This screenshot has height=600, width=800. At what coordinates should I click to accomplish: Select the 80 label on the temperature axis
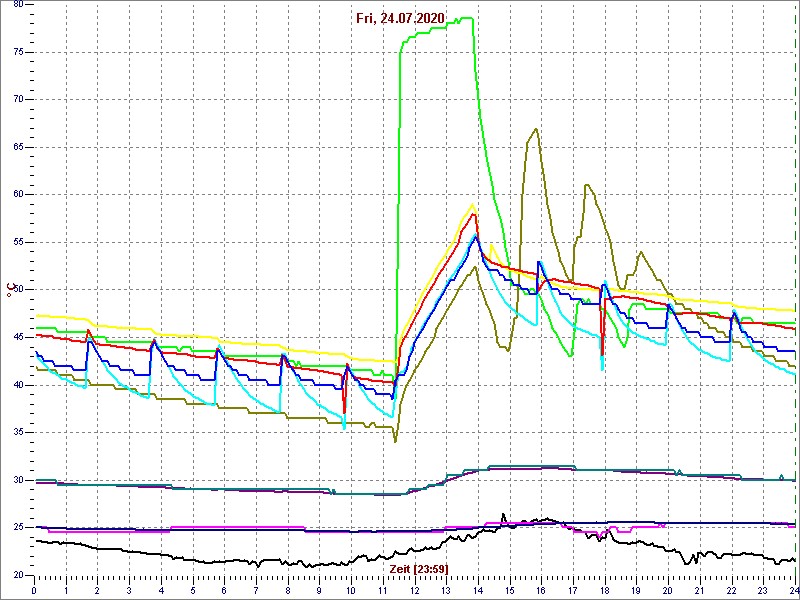19,5
